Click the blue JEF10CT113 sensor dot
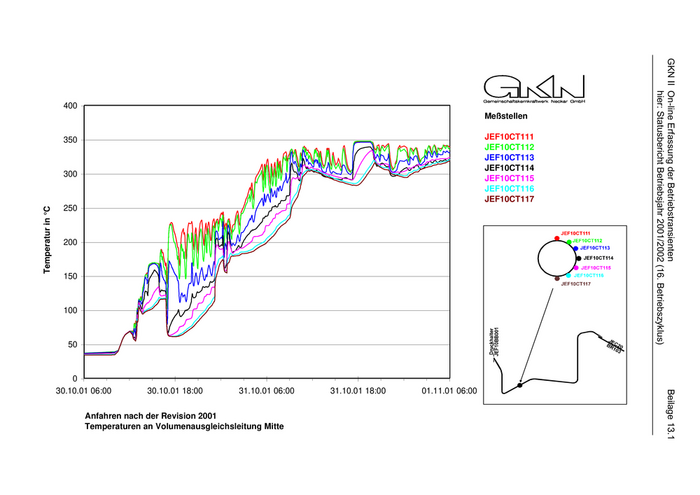The image size is (700, 495). 576,249
